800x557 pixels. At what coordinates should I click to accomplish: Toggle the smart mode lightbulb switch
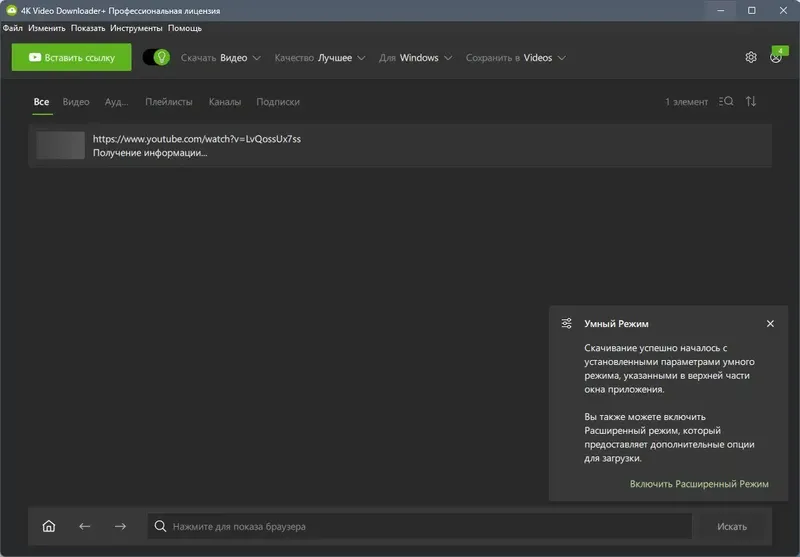[x=156, y=57]
